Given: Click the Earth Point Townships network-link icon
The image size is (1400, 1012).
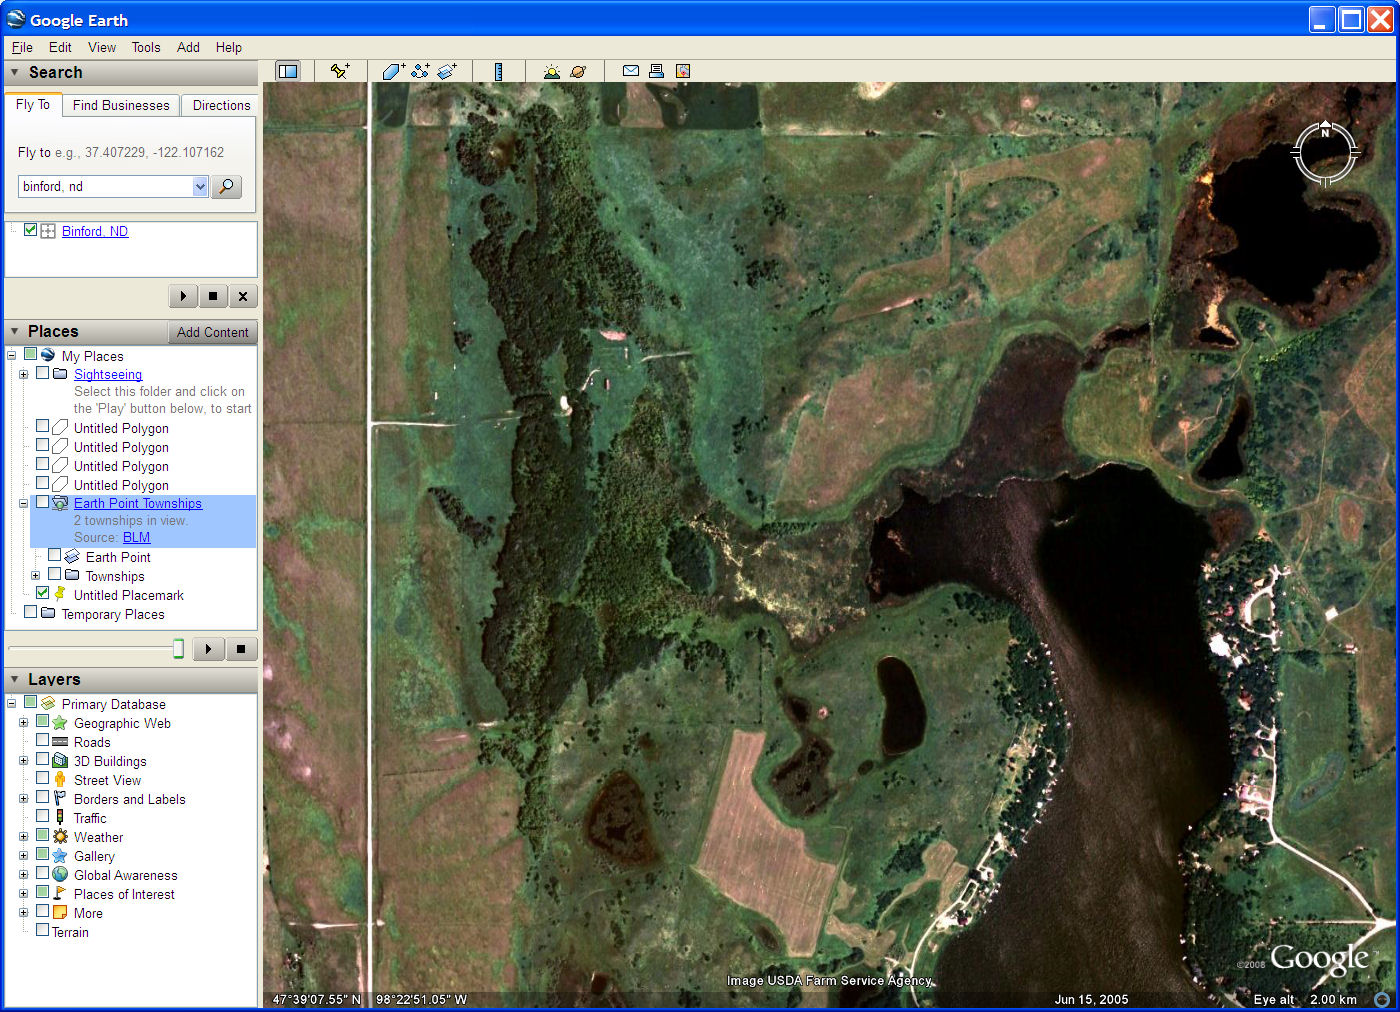Looking at the screenshot, I should 60,503.
